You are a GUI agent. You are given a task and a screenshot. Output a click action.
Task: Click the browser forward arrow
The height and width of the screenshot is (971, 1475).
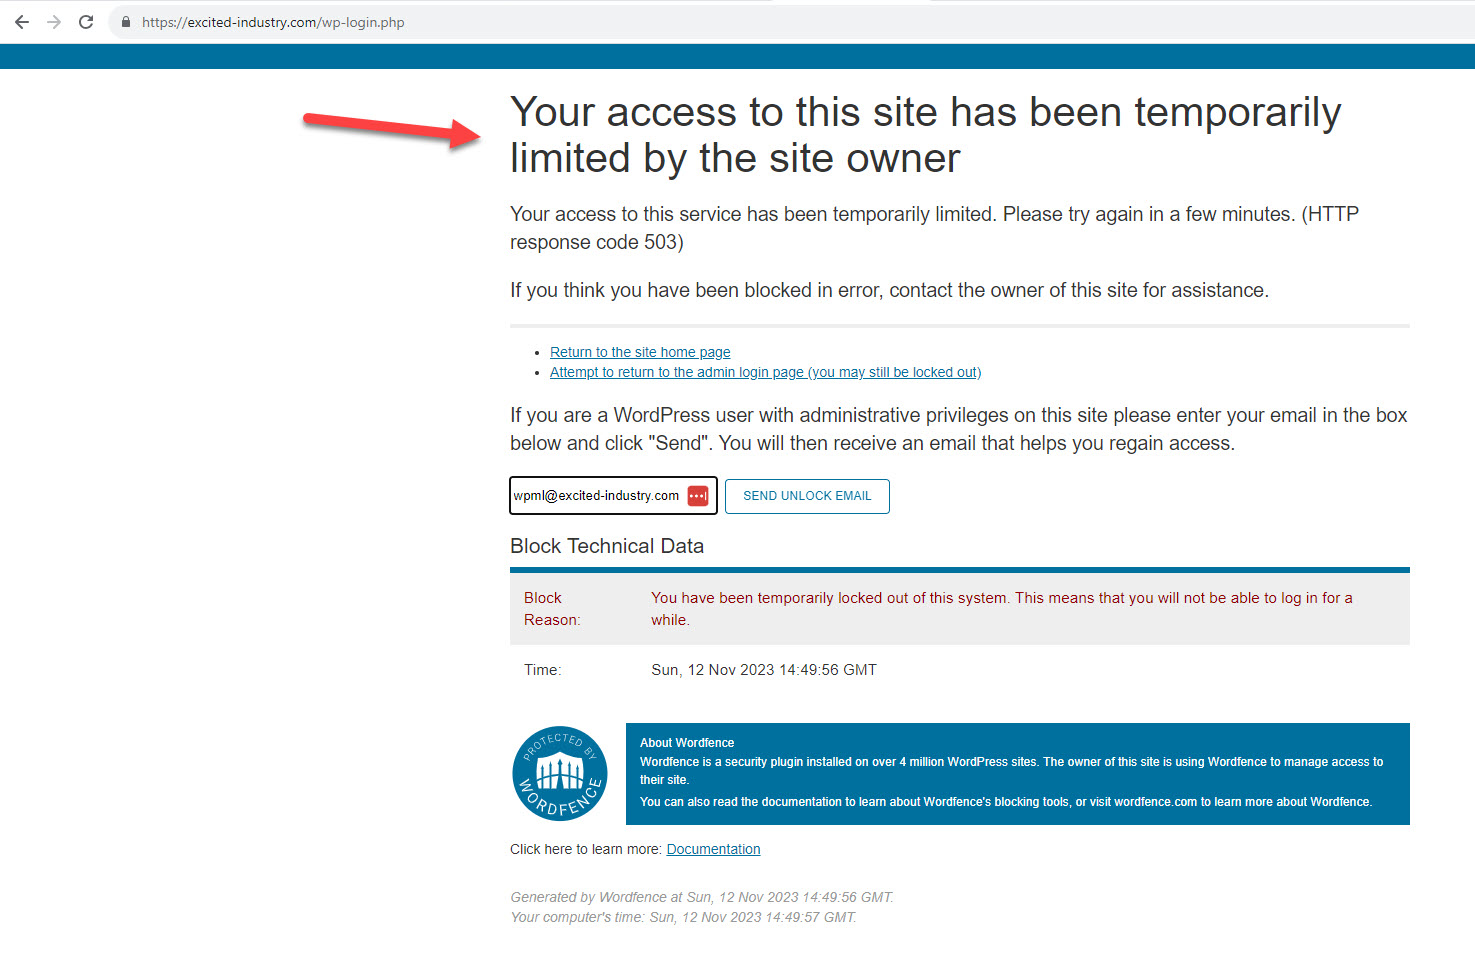point(54,22)
